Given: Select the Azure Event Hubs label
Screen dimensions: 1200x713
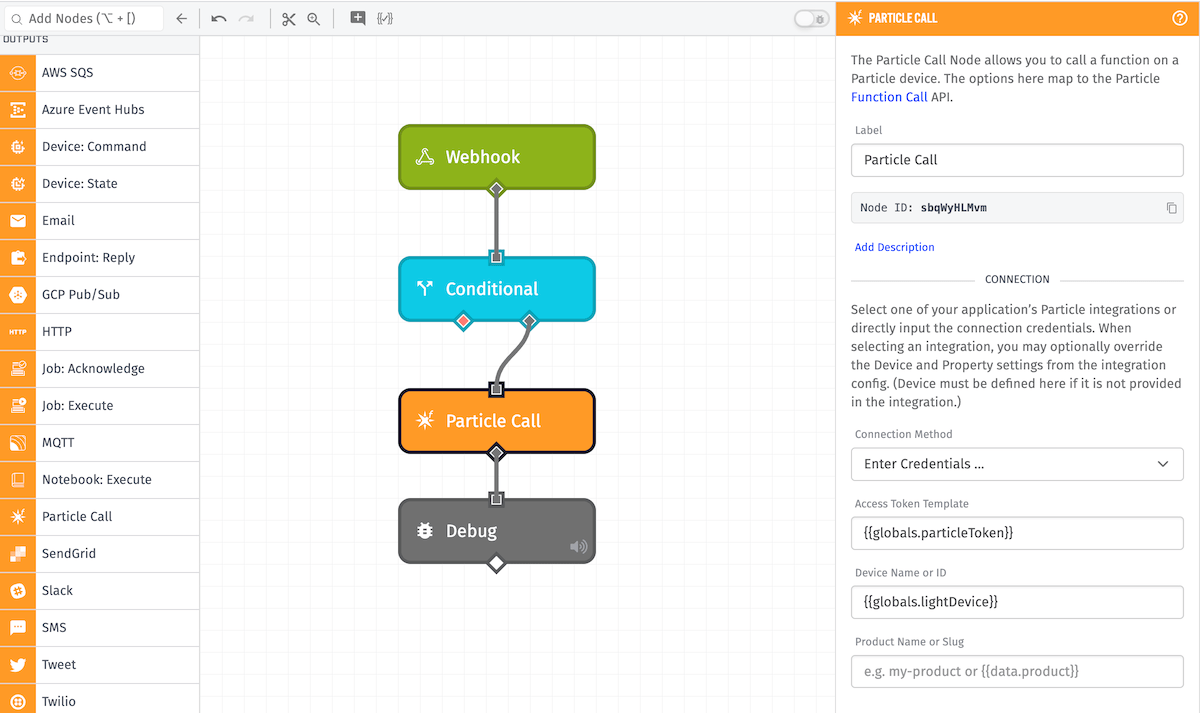Looking at the screenshot, I should pos(93,110).
